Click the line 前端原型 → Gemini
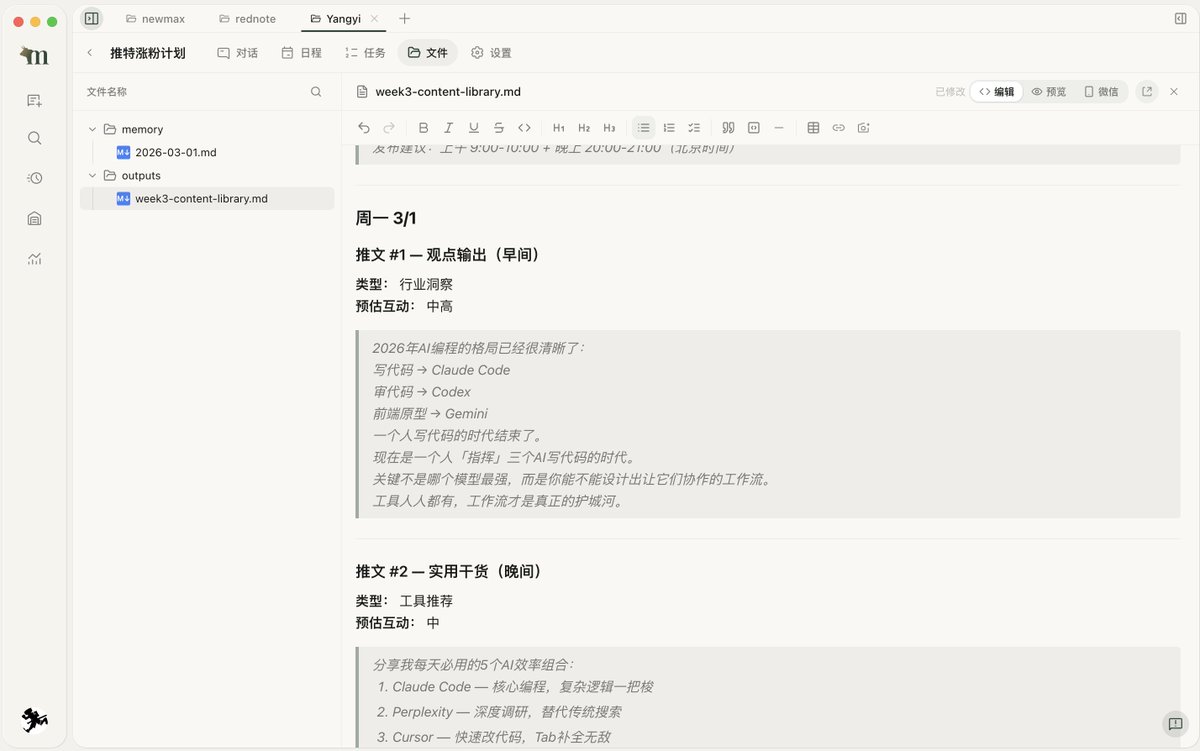 coord(430,414)
